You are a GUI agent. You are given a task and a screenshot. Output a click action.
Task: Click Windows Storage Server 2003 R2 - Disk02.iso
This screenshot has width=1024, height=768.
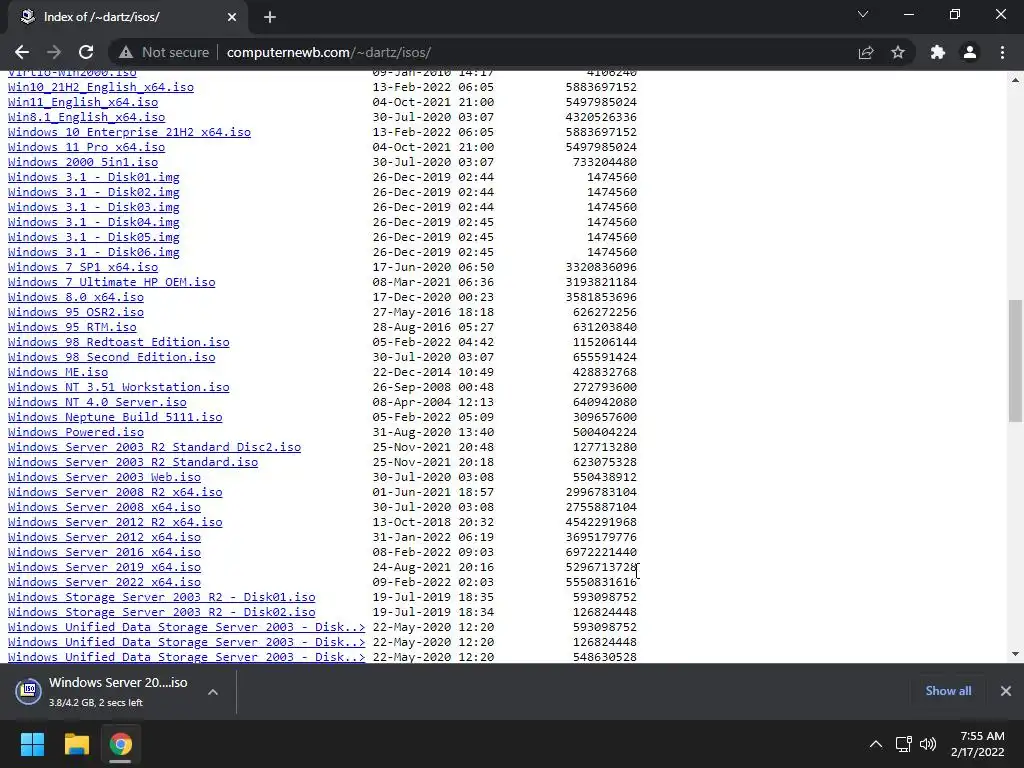[x=161, y=613]
